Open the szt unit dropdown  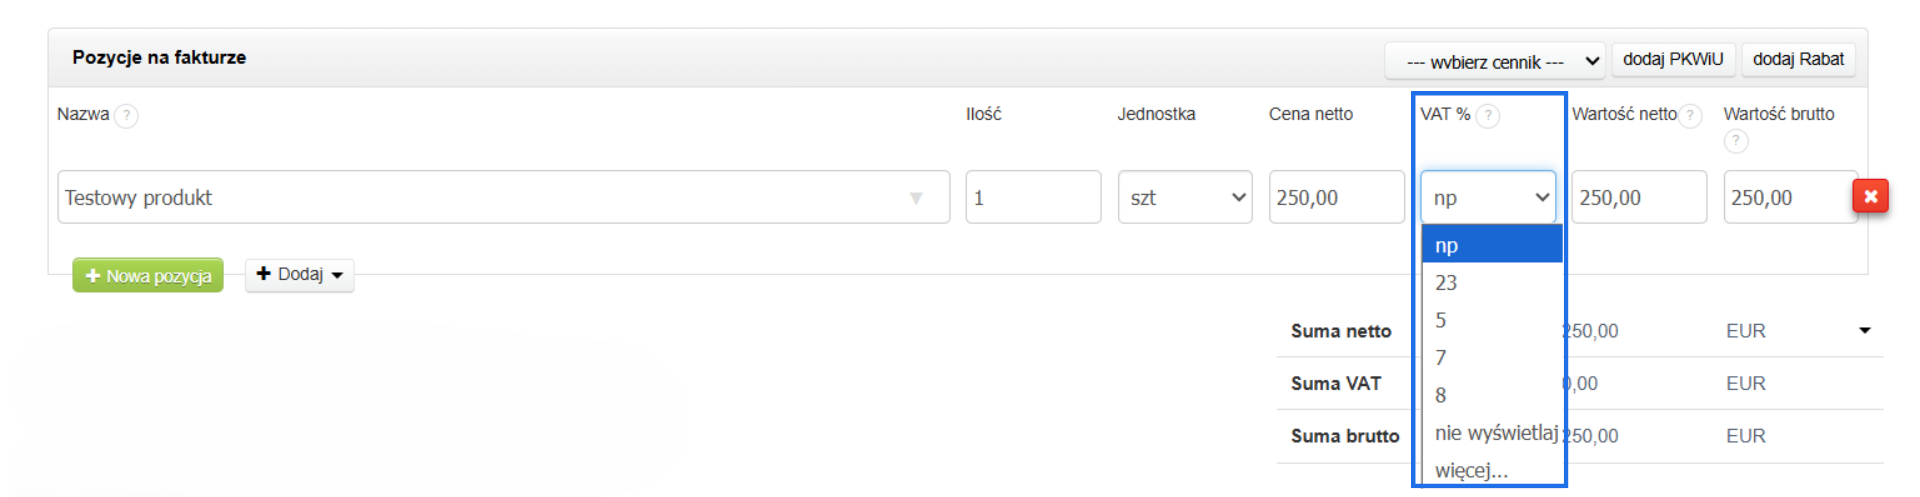(1185, 198)
